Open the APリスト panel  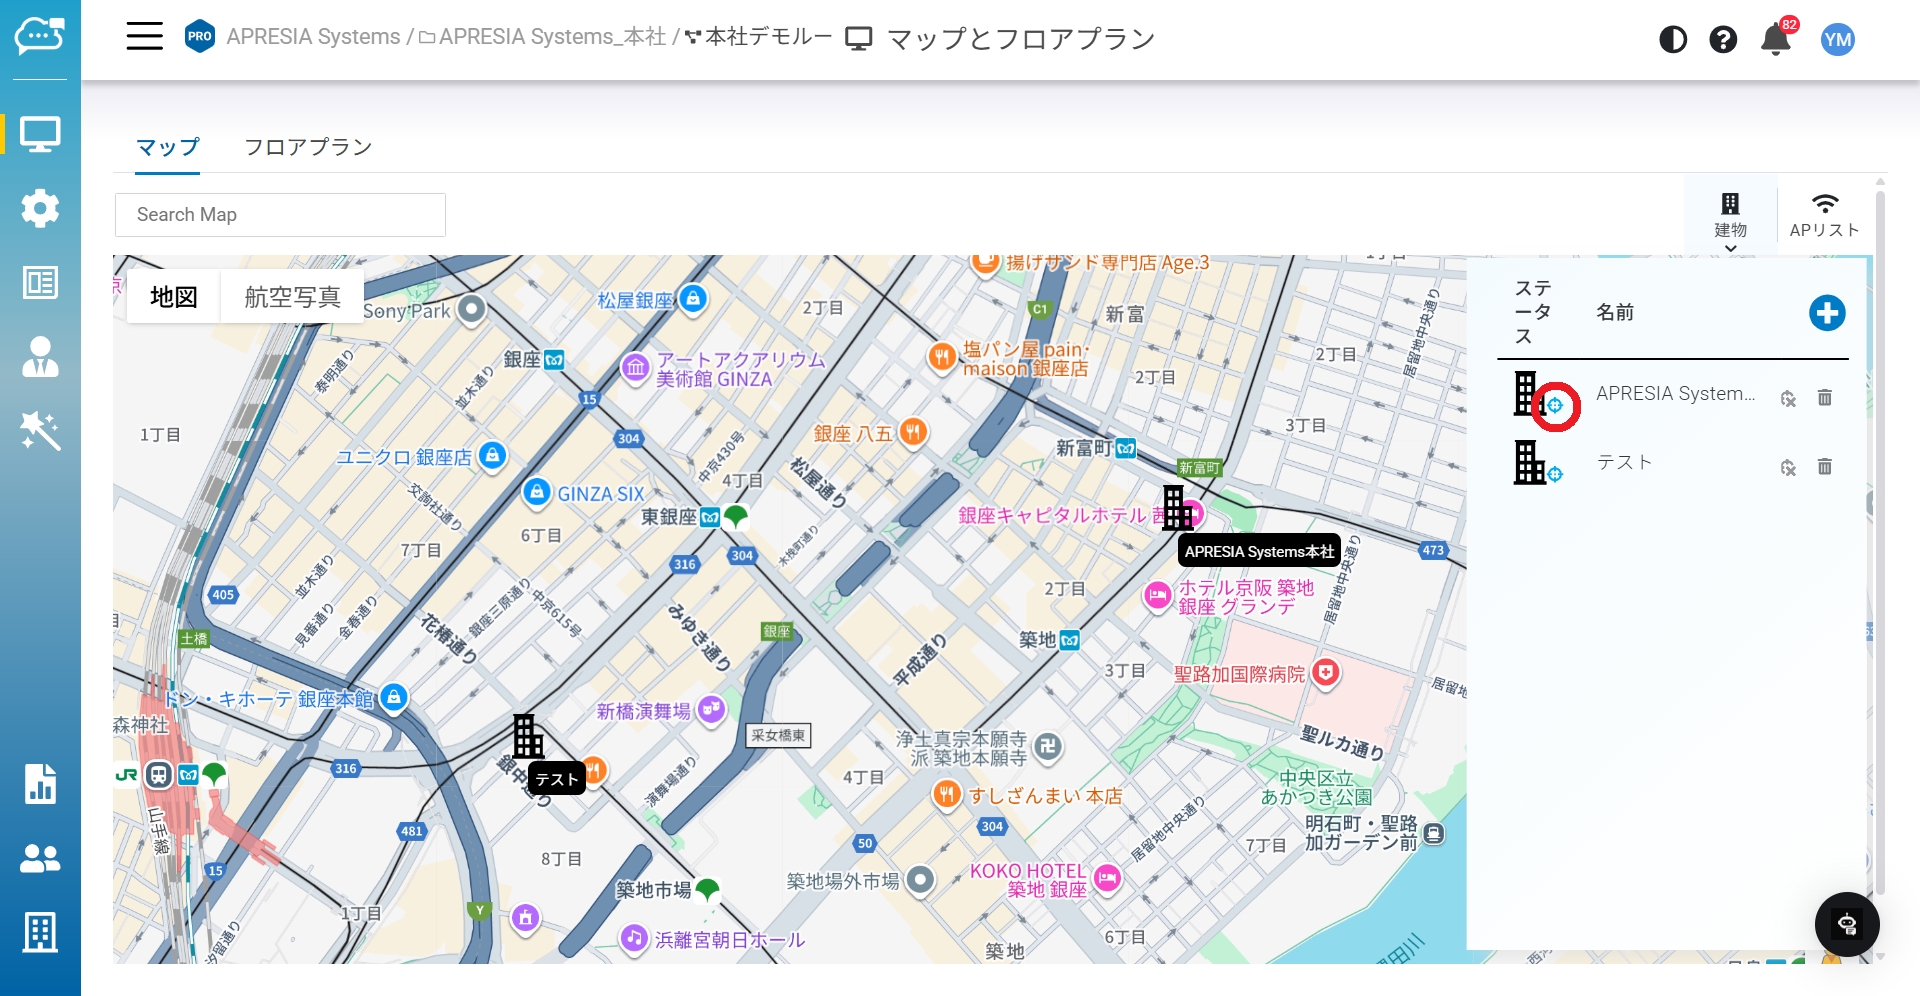(x=1824, y=216)
